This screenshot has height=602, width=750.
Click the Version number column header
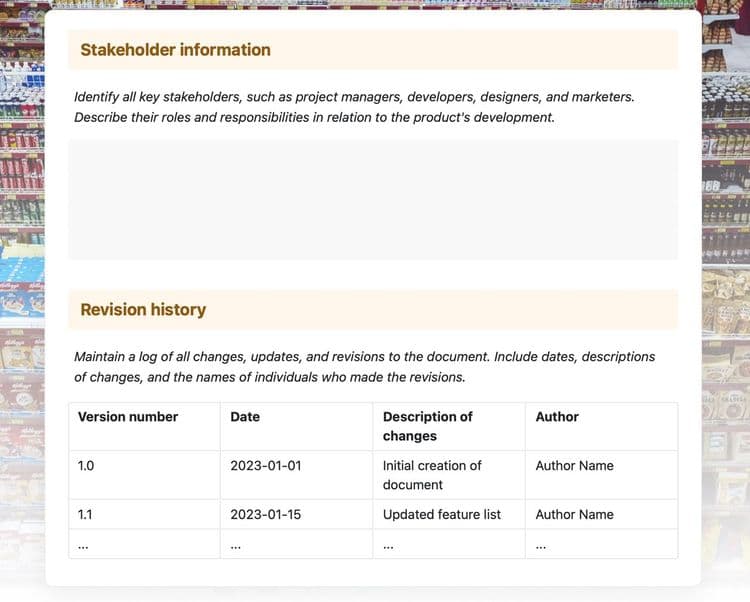pyautogui.click(x=144, y=427)
